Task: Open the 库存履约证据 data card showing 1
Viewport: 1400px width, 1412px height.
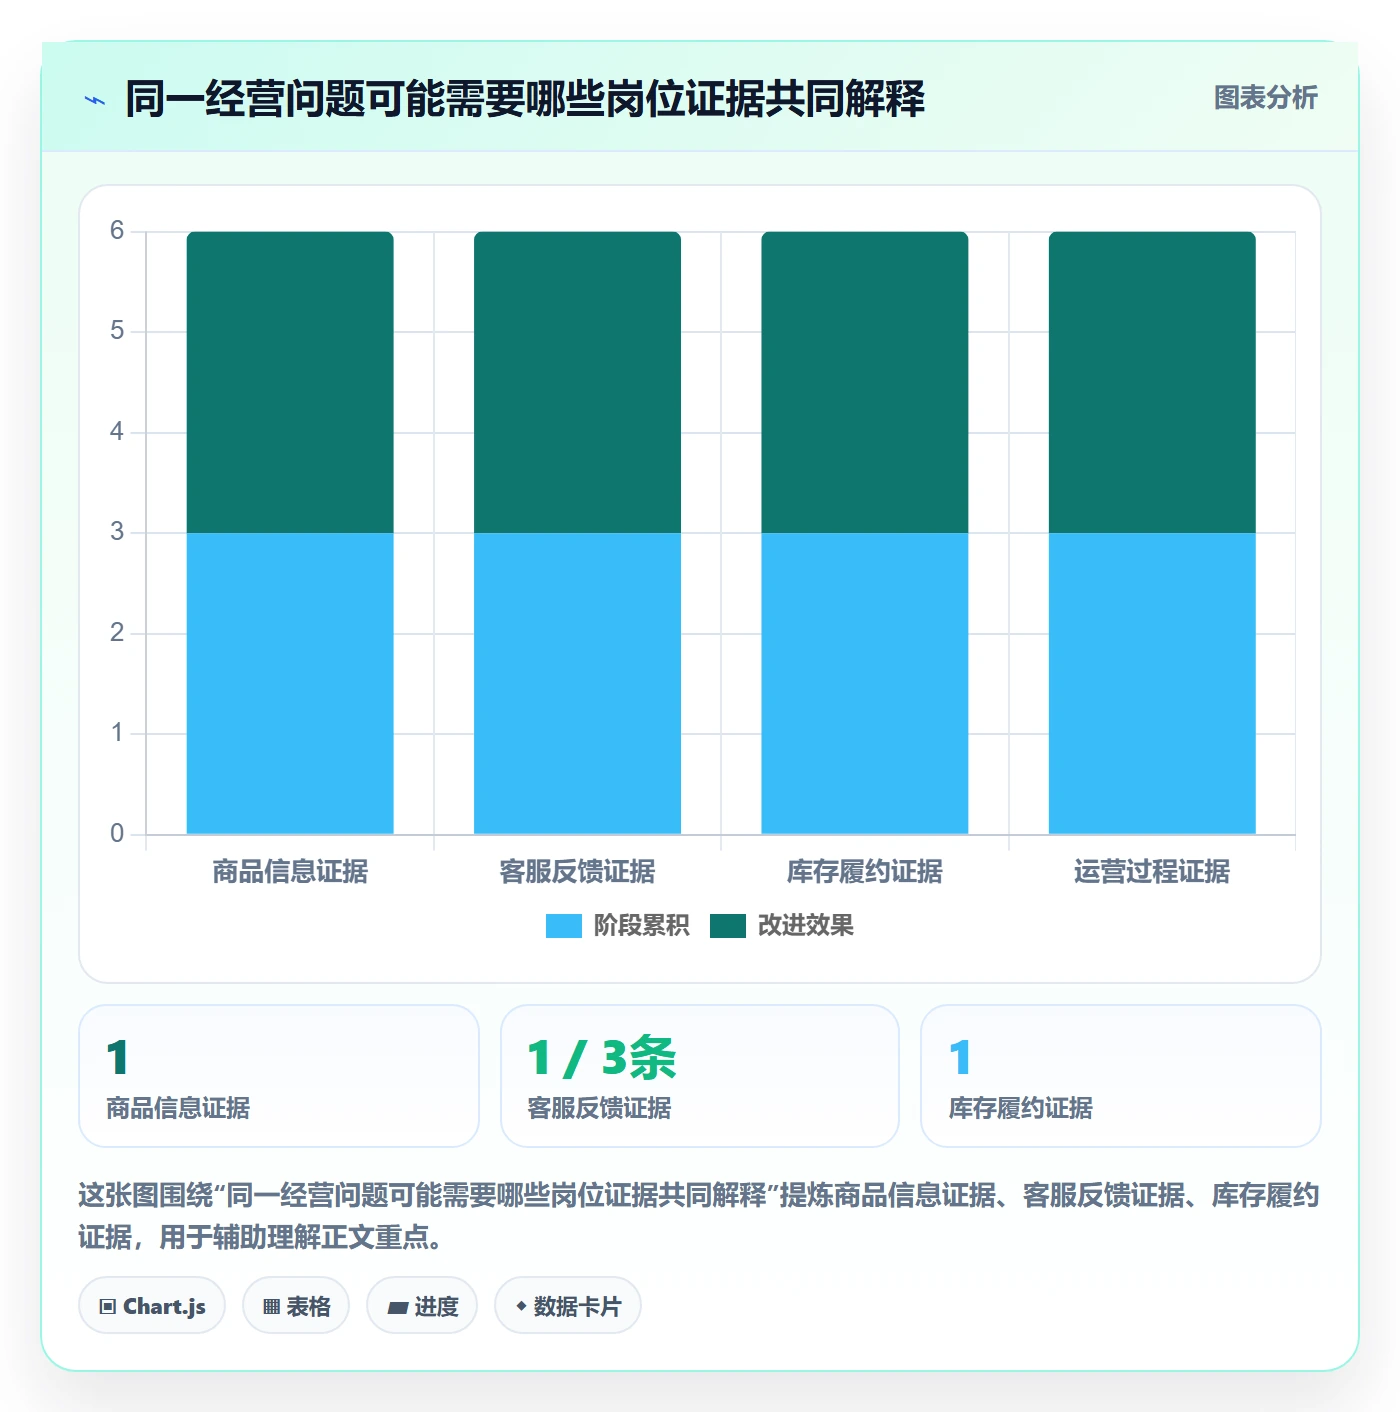Action: 1121,1076
